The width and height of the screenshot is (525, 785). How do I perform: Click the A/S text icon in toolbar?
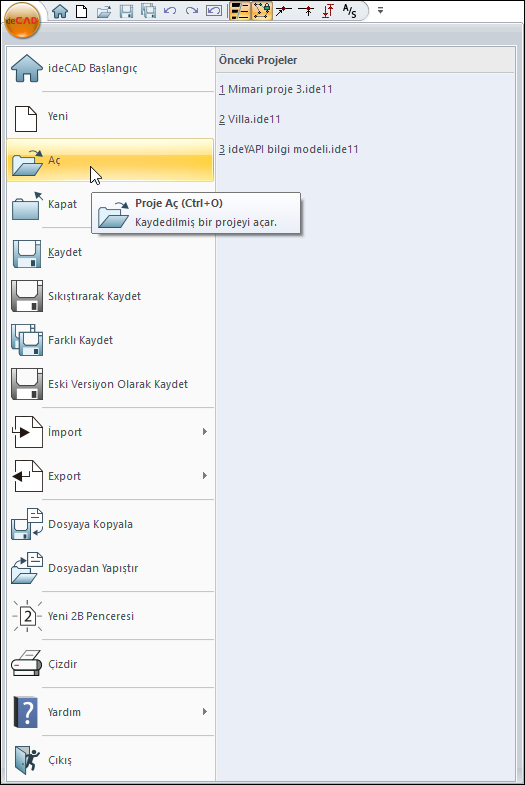pyautogui.click(x=349, y=11)
